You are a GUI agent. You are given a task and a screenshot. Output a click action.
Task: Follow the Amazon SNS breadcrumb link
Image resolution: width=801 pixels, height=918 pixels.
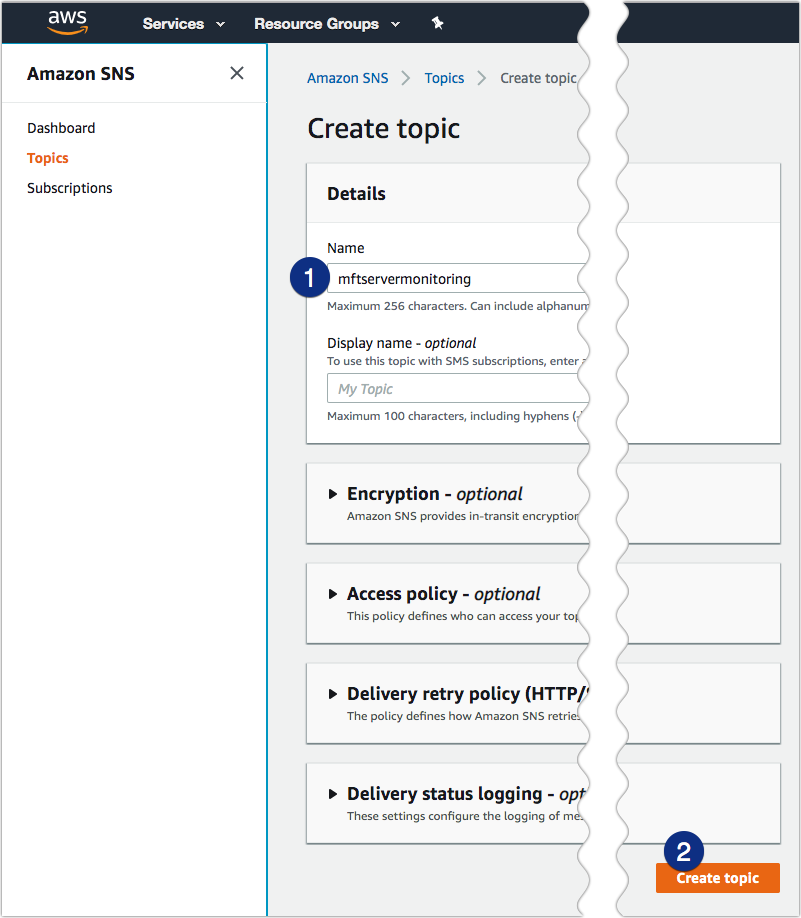(347, 77)
